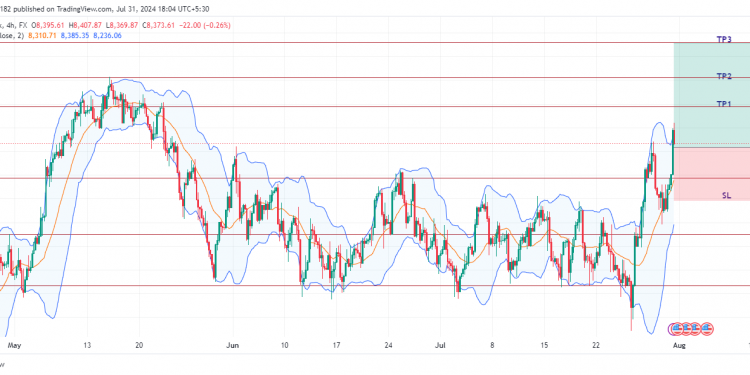Screen dimensions: 750x375
Task: Click the low price value 8,369.87
Action: coord(125,25)
